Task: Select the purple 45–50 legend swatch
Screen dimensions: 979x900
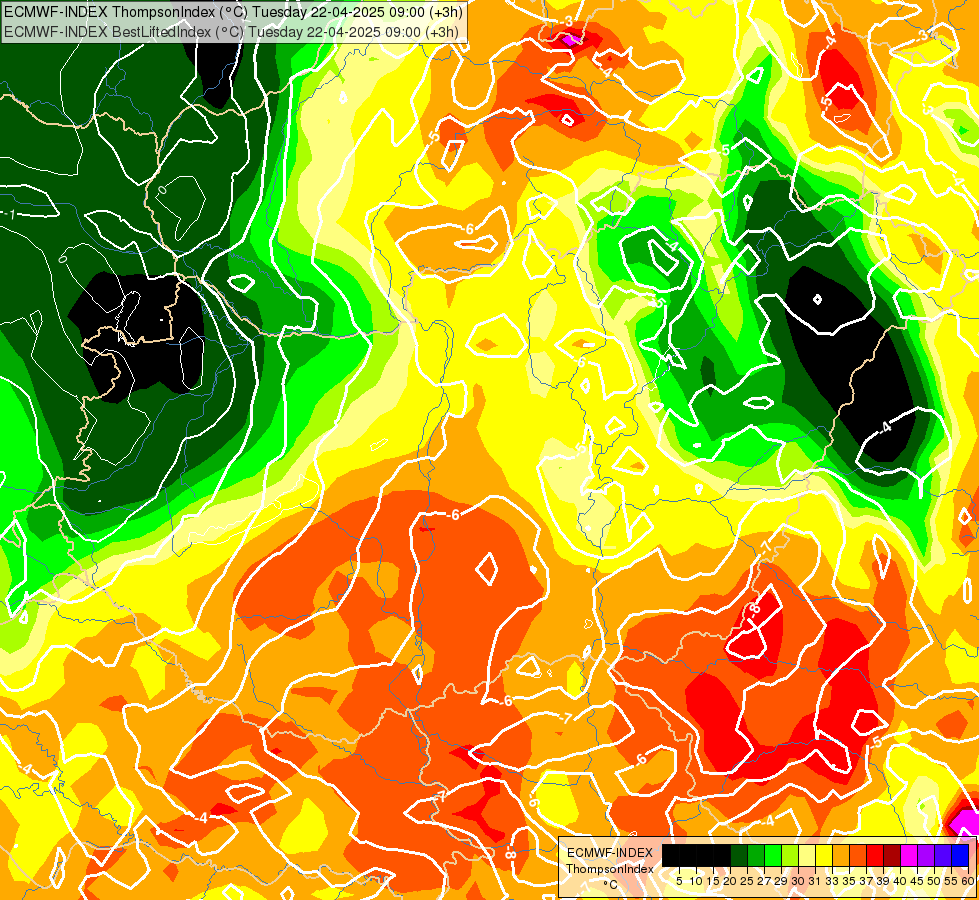Action: tap(926, 856)
